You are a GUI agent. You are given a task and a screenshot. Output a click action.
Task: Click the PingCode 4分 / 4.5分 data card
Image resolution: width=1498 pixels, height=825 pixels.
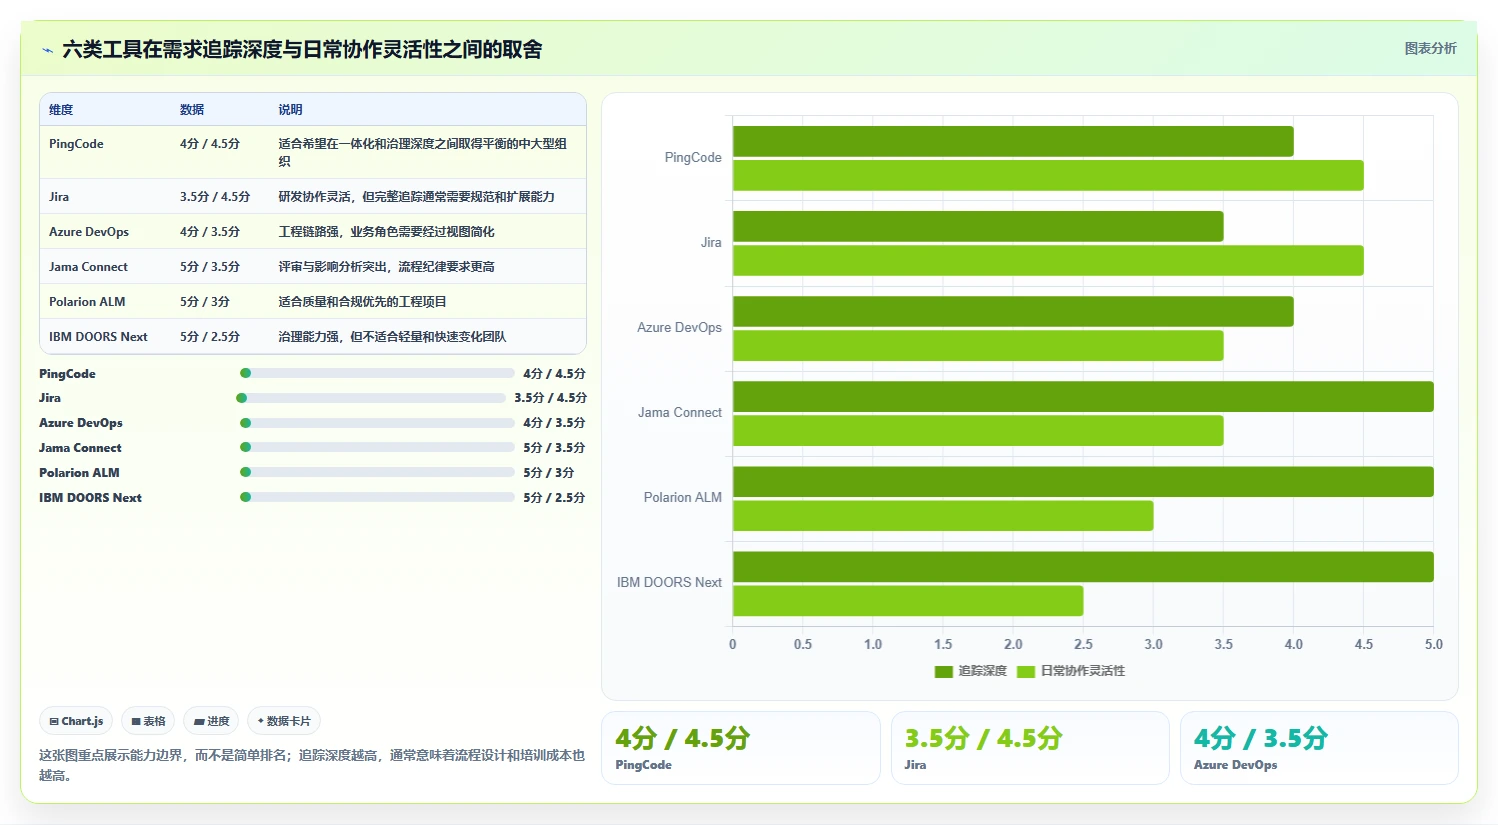(x=741, y=748)
